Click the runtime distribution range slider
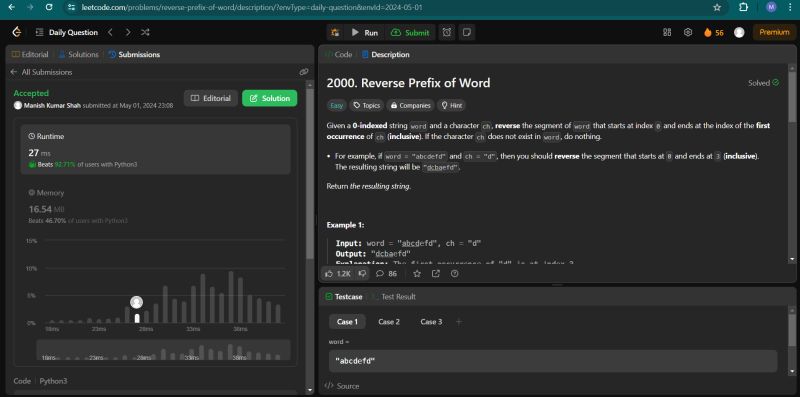This screenshot has height=397, width=800. (163, 350)
